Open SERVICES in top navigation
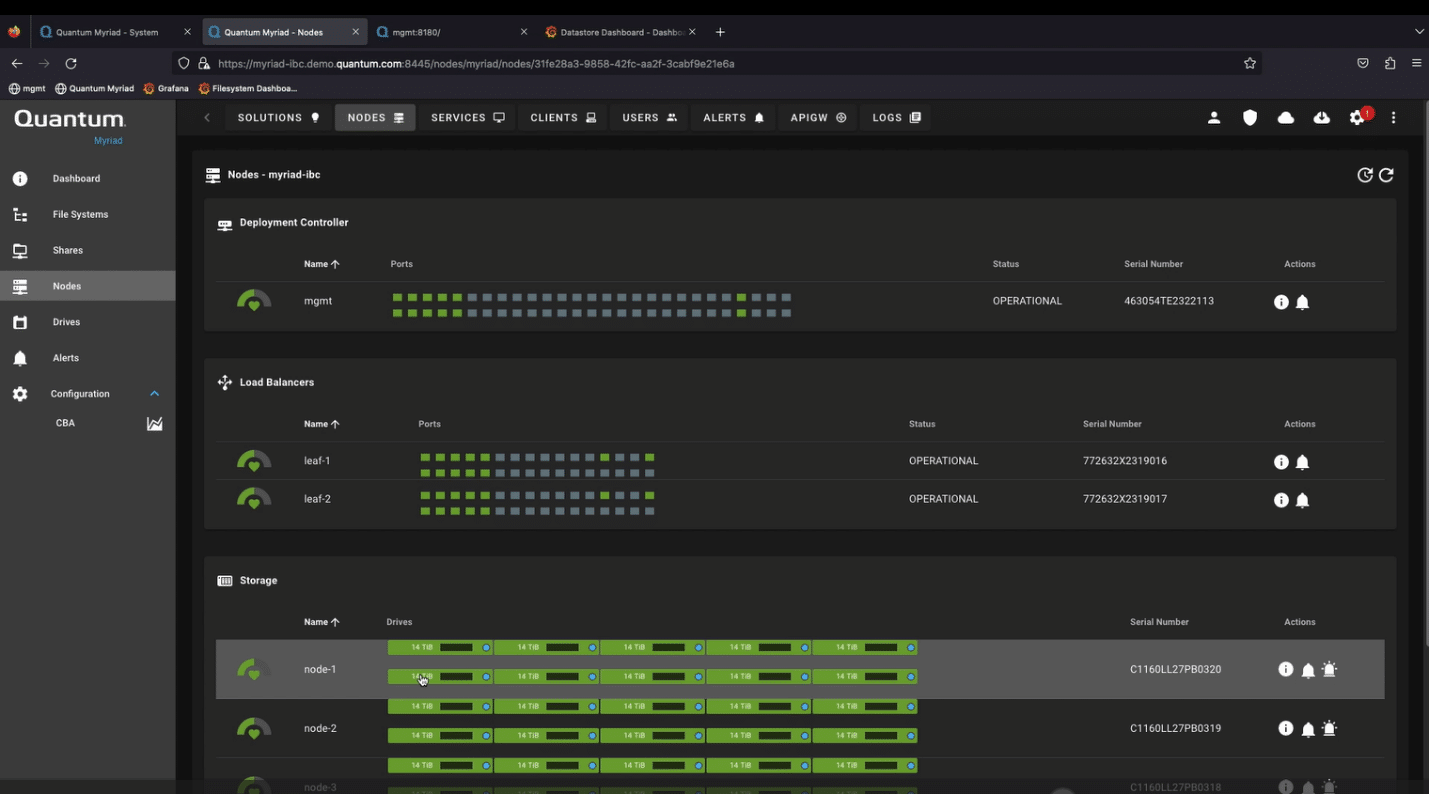Viewport: 1429px width, 794px height. click(468, 118)
